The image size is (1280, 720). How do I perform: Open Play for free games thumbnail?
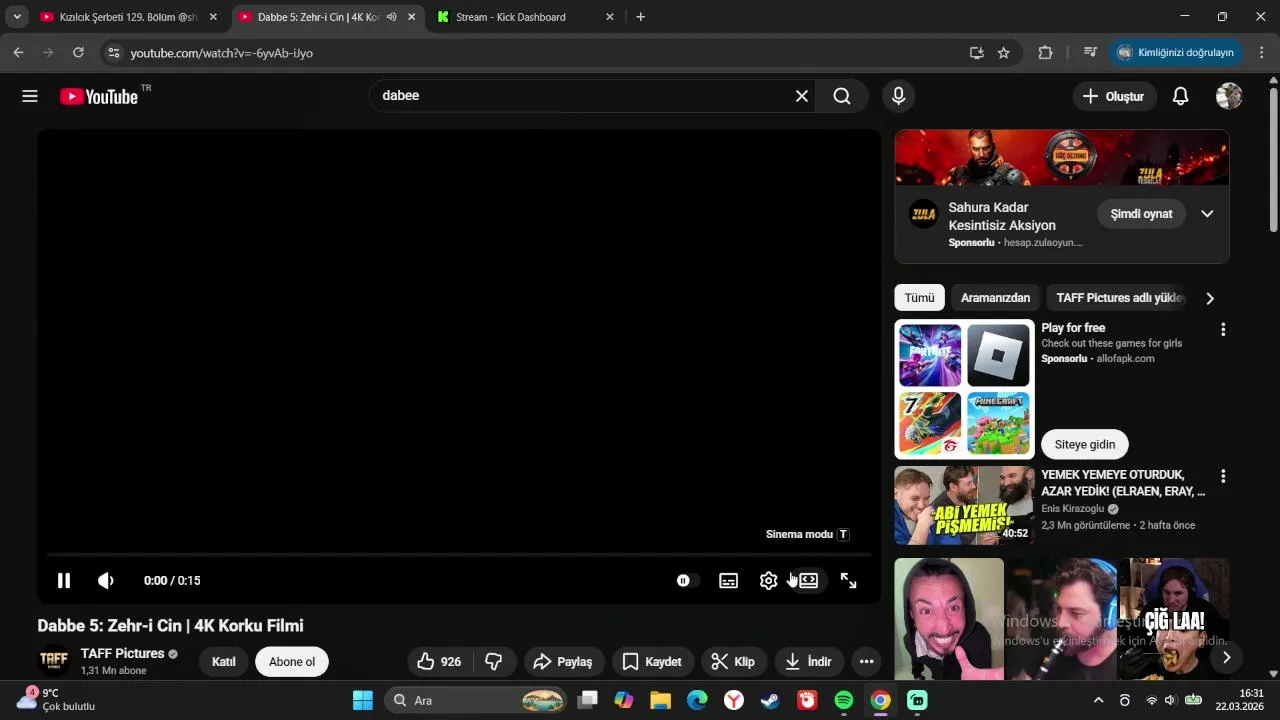pos(964,389)
